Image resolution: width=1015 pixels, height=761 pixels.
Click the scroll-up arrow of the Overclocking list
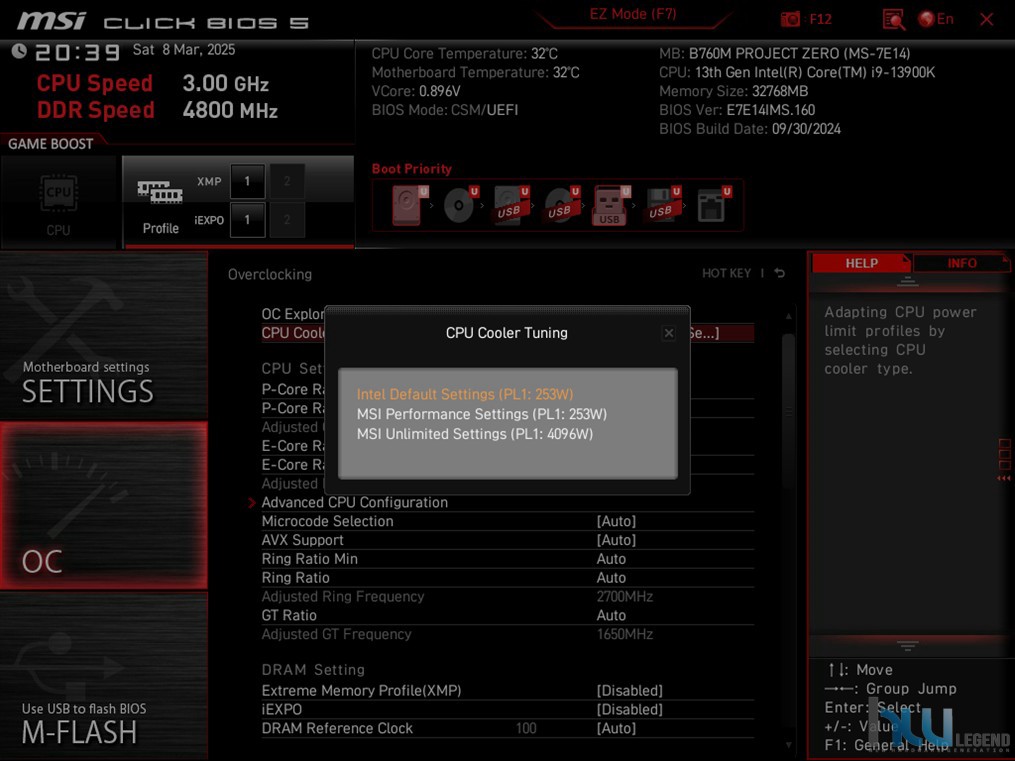[x=788, y=316]
